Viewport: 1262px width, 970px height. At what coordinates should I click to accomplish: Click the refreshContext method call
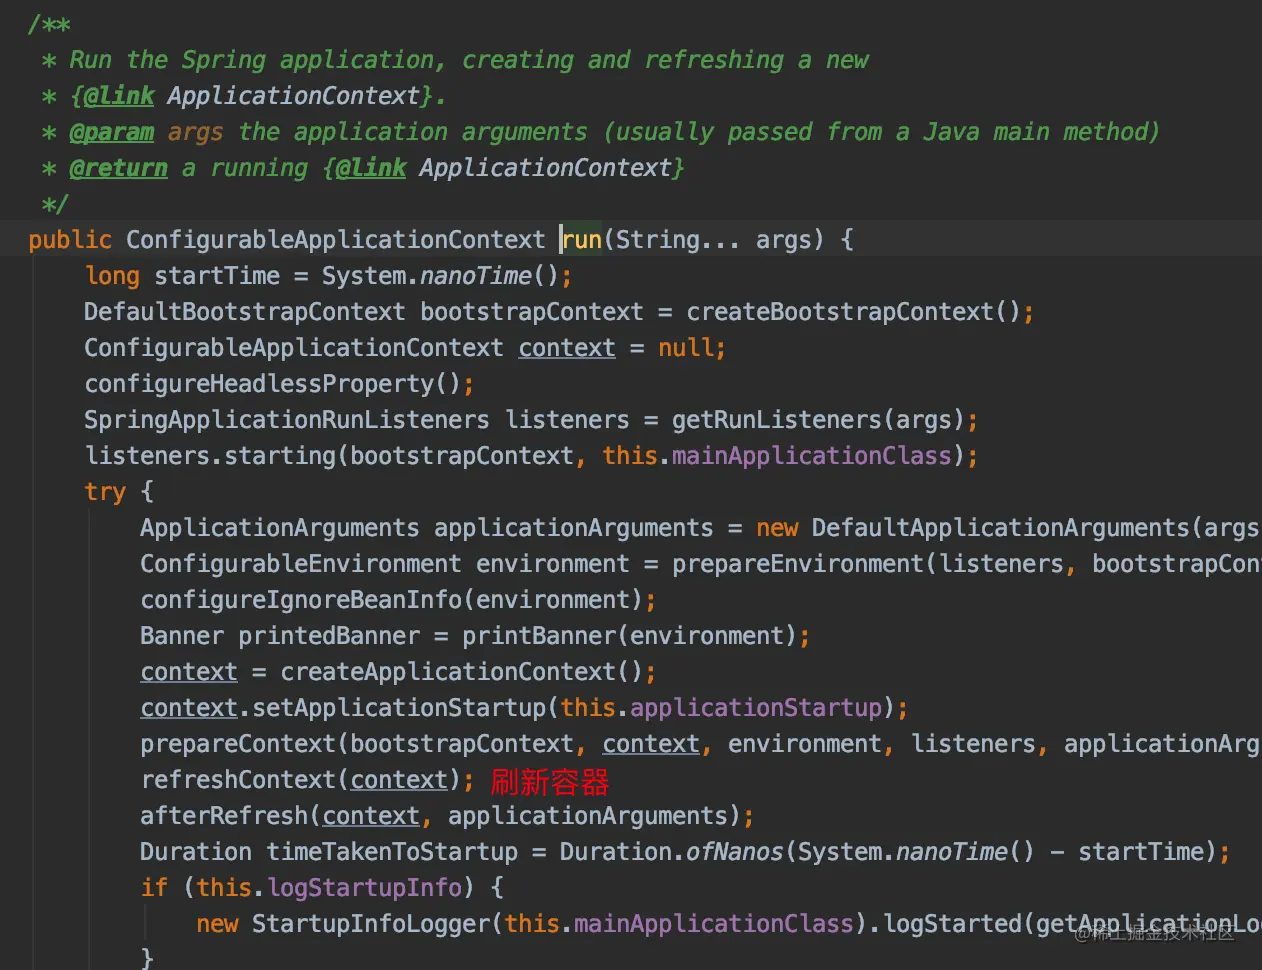tap(238, 780)
